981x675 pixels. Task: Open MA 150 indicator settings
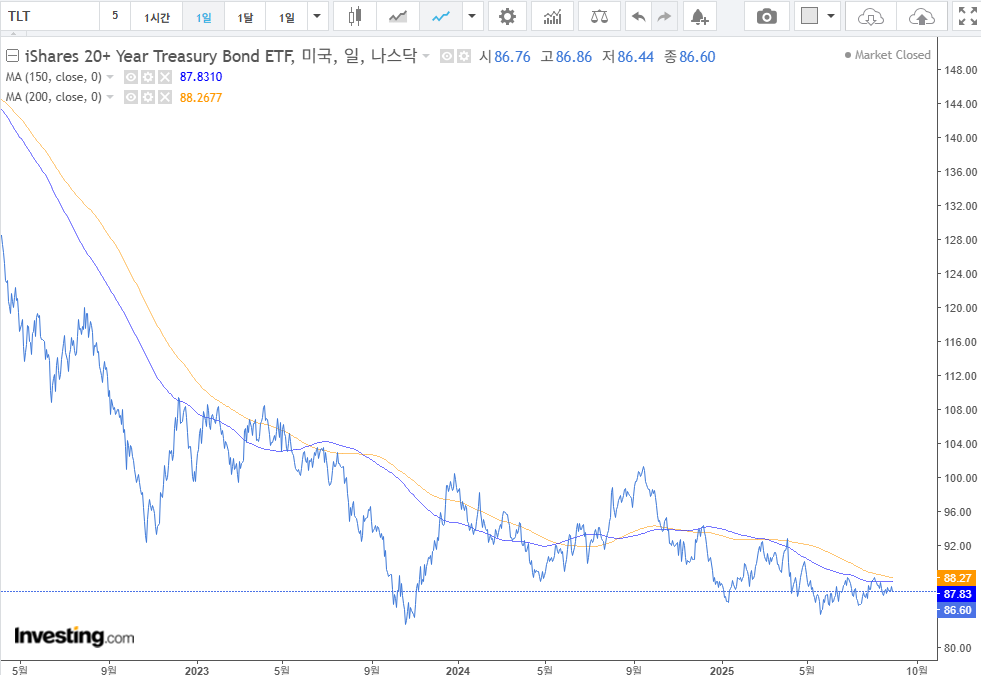click(148, 77)
